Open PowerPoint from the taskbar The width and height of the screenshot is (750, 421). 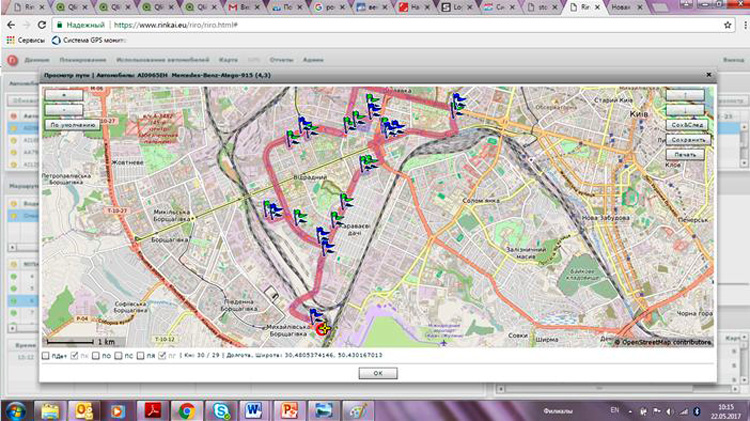[287, 409]
